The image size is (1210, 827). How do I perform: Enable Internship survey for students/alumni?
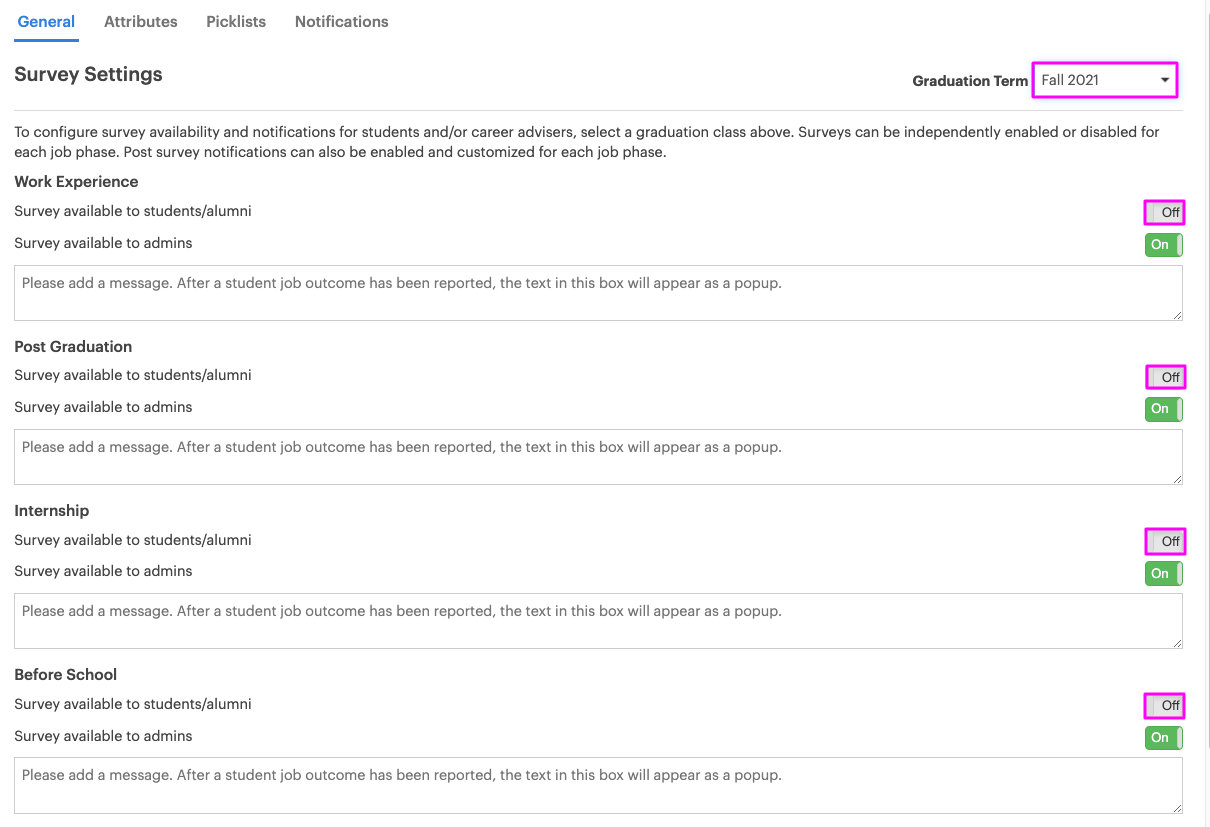click(x=1164, y=541)
